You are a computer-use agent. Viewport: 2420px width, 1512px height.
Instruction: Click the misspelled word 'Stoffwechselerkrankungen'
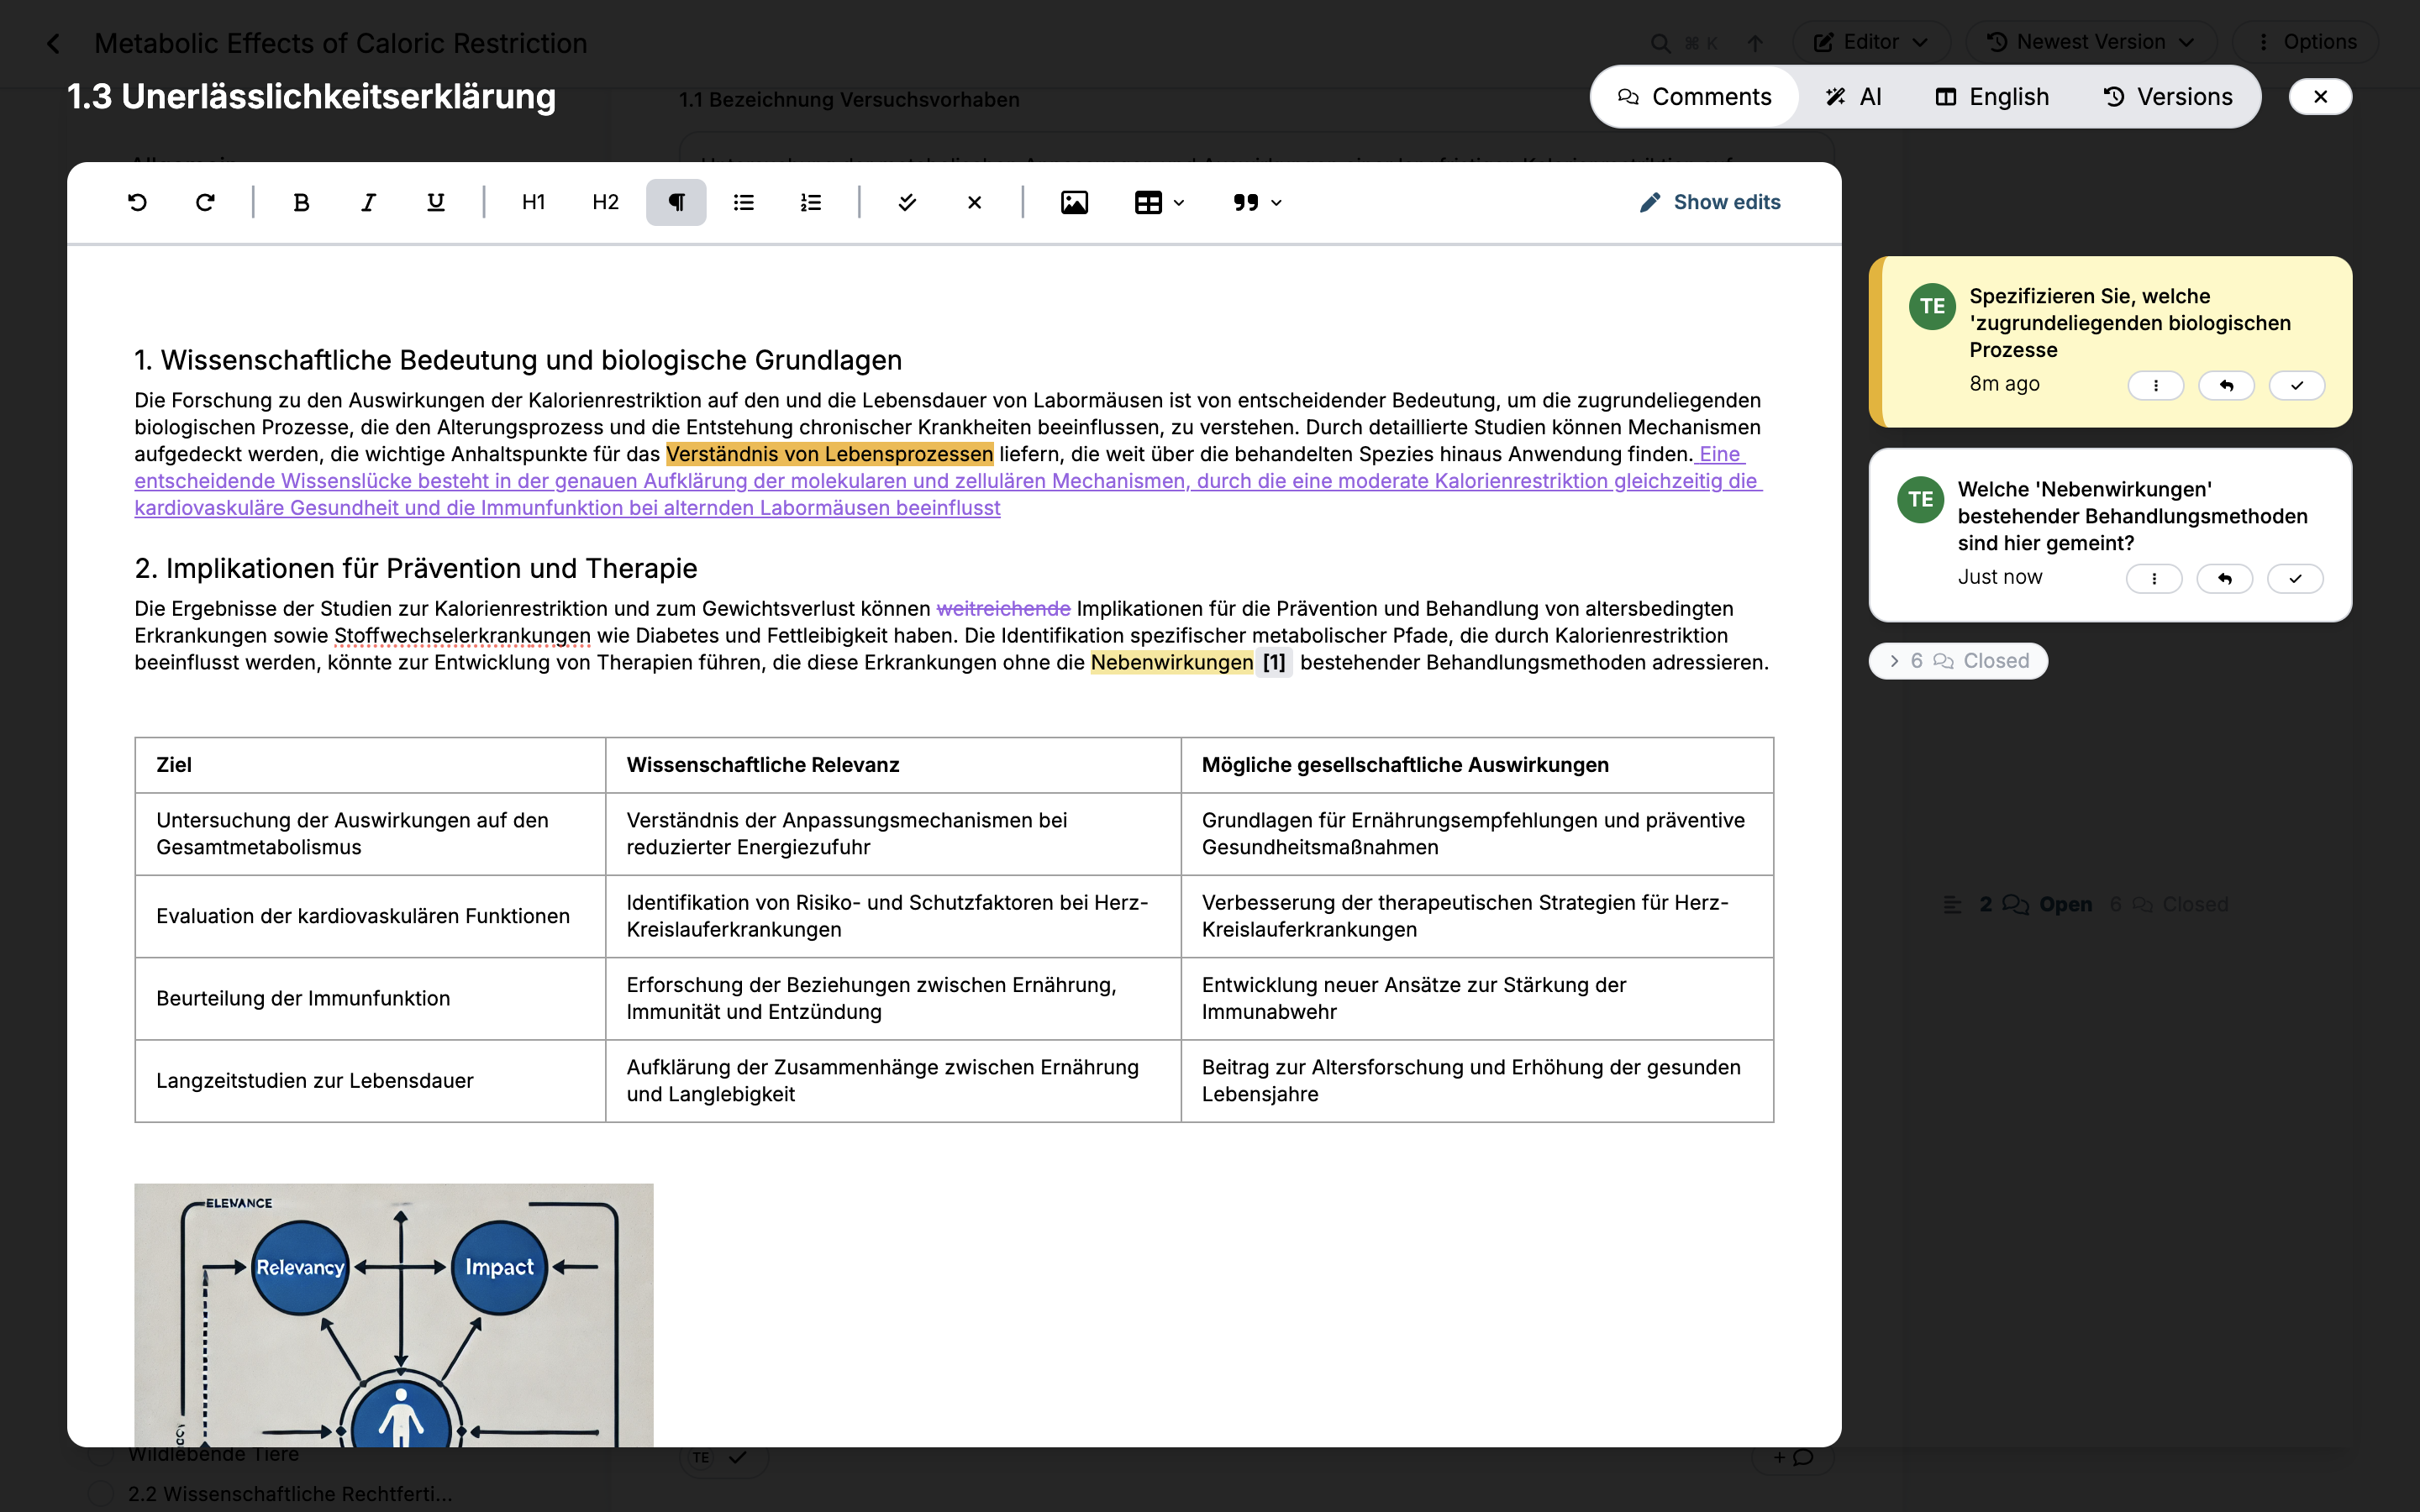tap(462, 635)
